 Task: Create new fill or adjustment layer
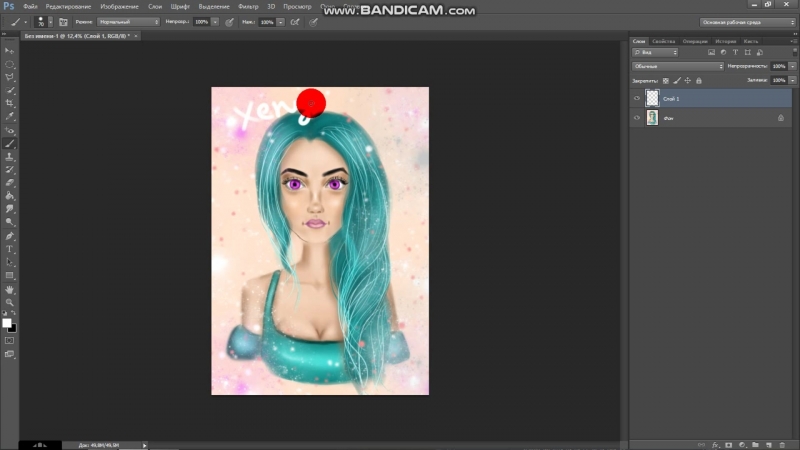pyautogui.click(x=742, y=445)
